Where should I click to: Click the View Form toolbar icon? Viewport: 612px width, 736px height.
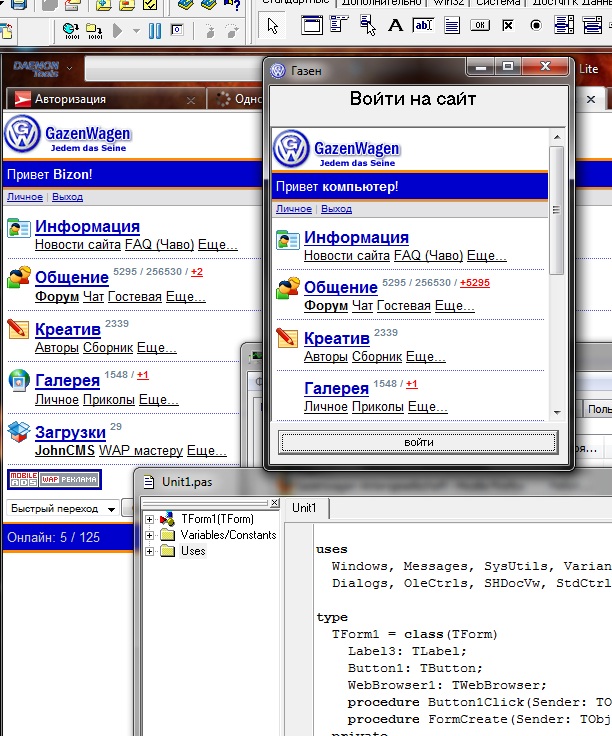pos(94,31)
